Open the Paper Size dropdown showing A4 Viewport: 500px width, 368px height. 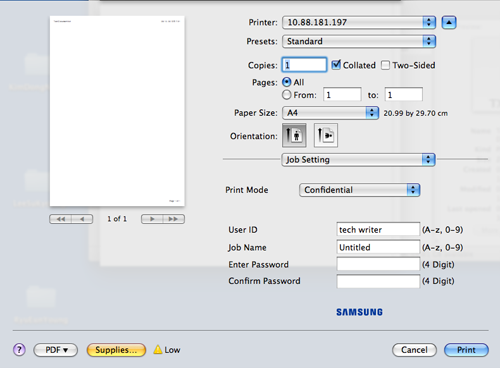[x=330, y=113]
